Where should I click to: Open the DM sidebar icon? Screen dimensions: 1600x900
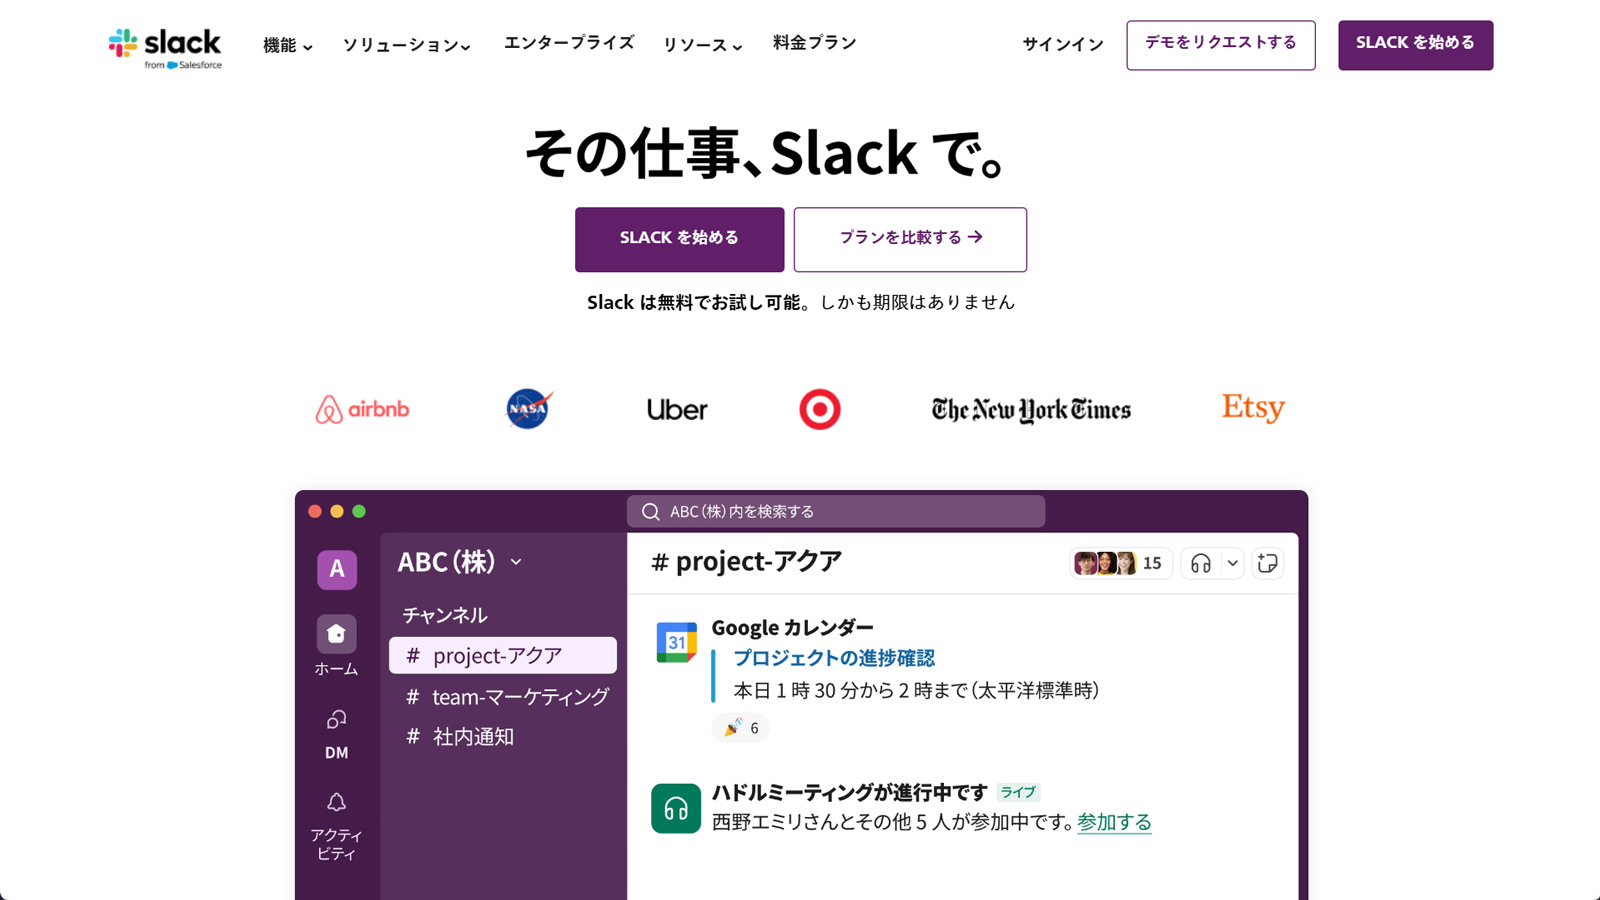(336, 720)
